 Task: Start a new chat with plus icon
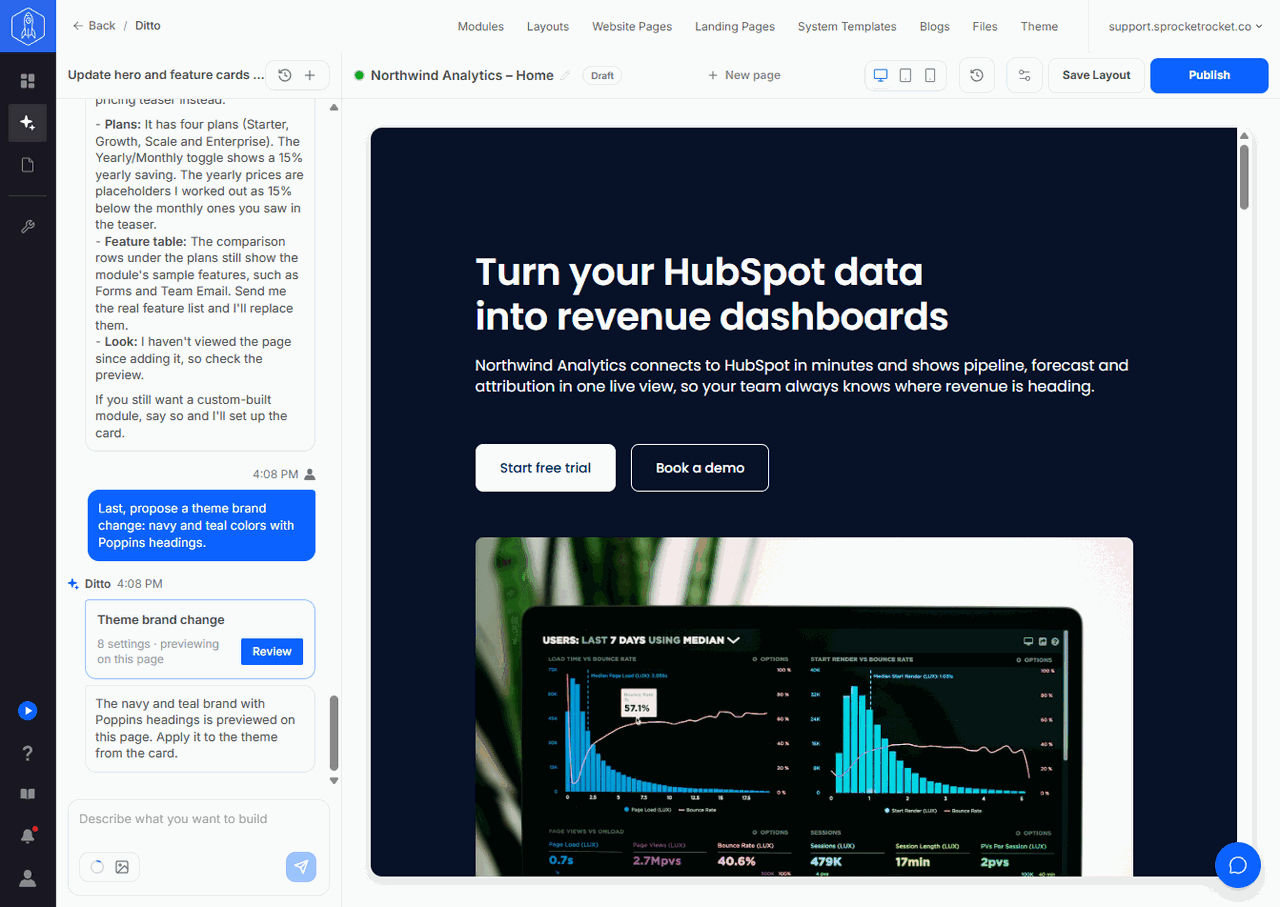click(310, 75)
